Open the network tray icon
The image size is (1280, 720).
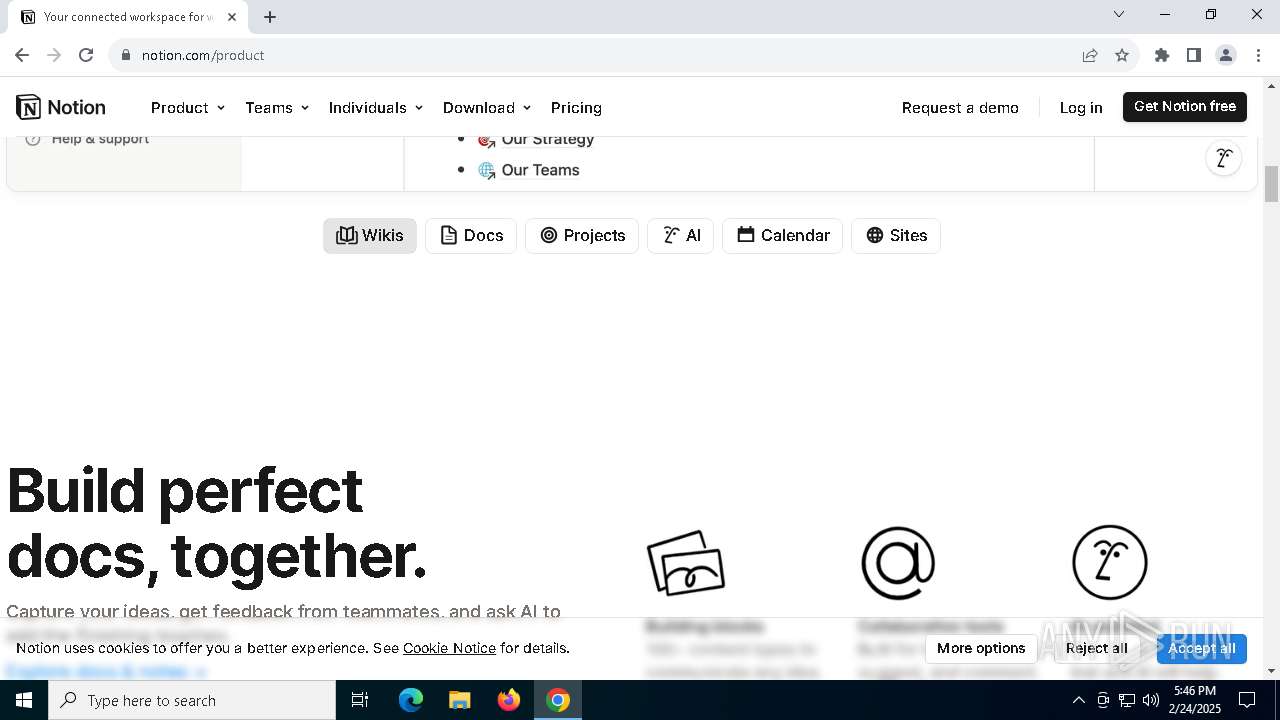(x=1126, y=700)
